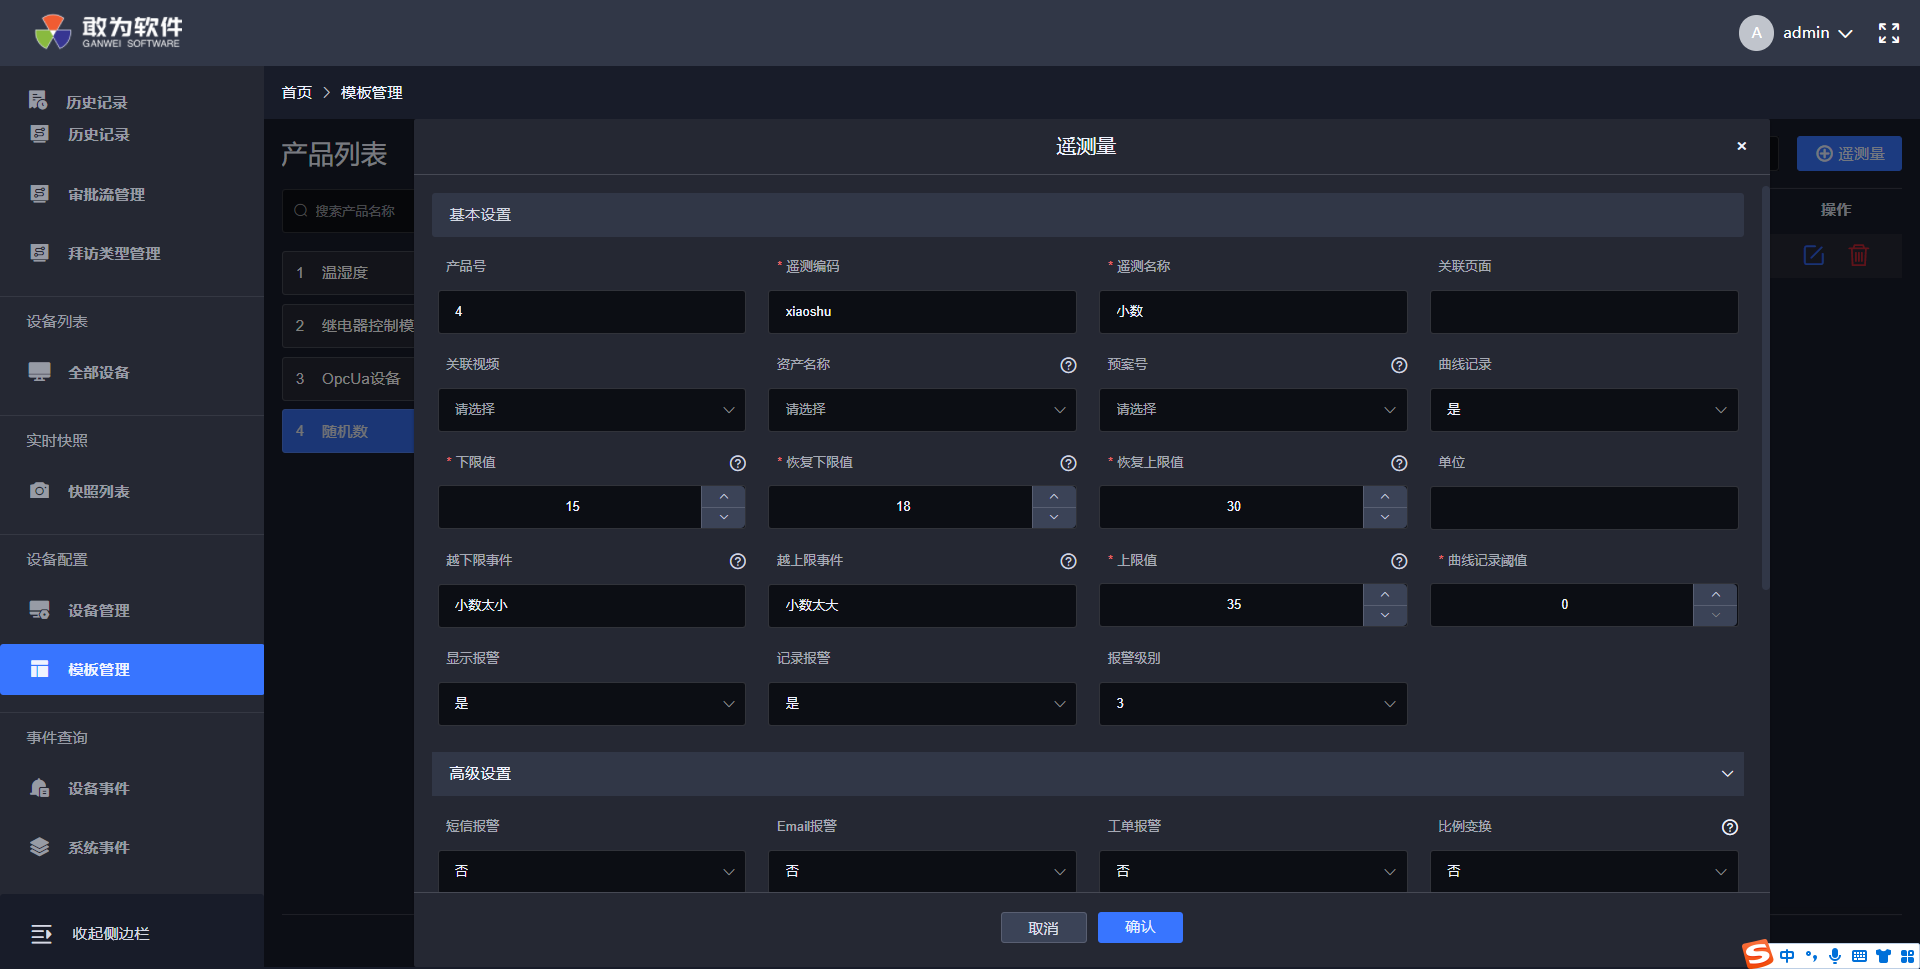Click help icon beside 下限值 label
The image size is (1920, 969).
coord(737,463)
